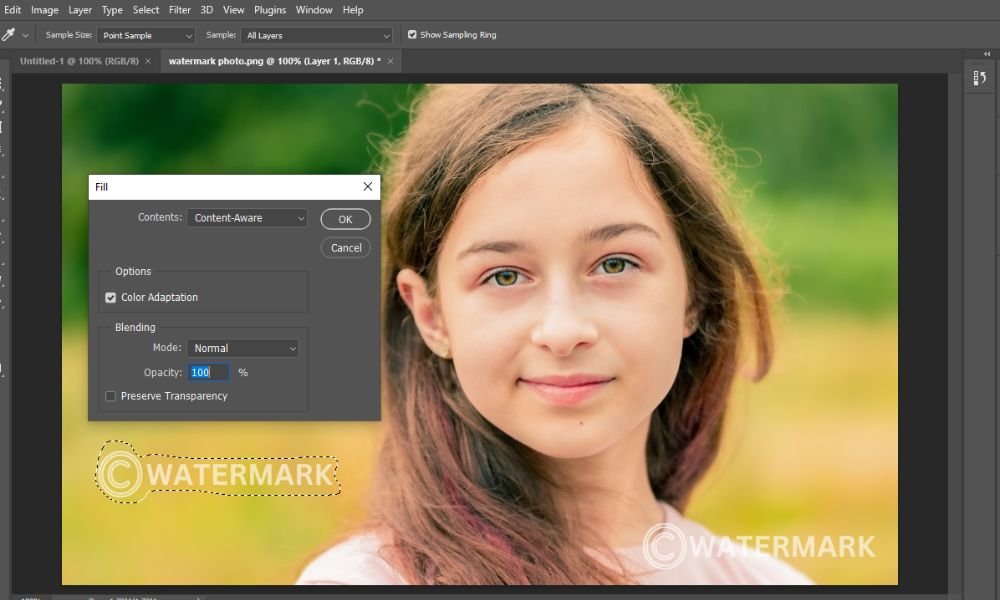Close the Untitled-1 document tab
The width and height of the screenshot is (1000, 600).
click(148, 61)
